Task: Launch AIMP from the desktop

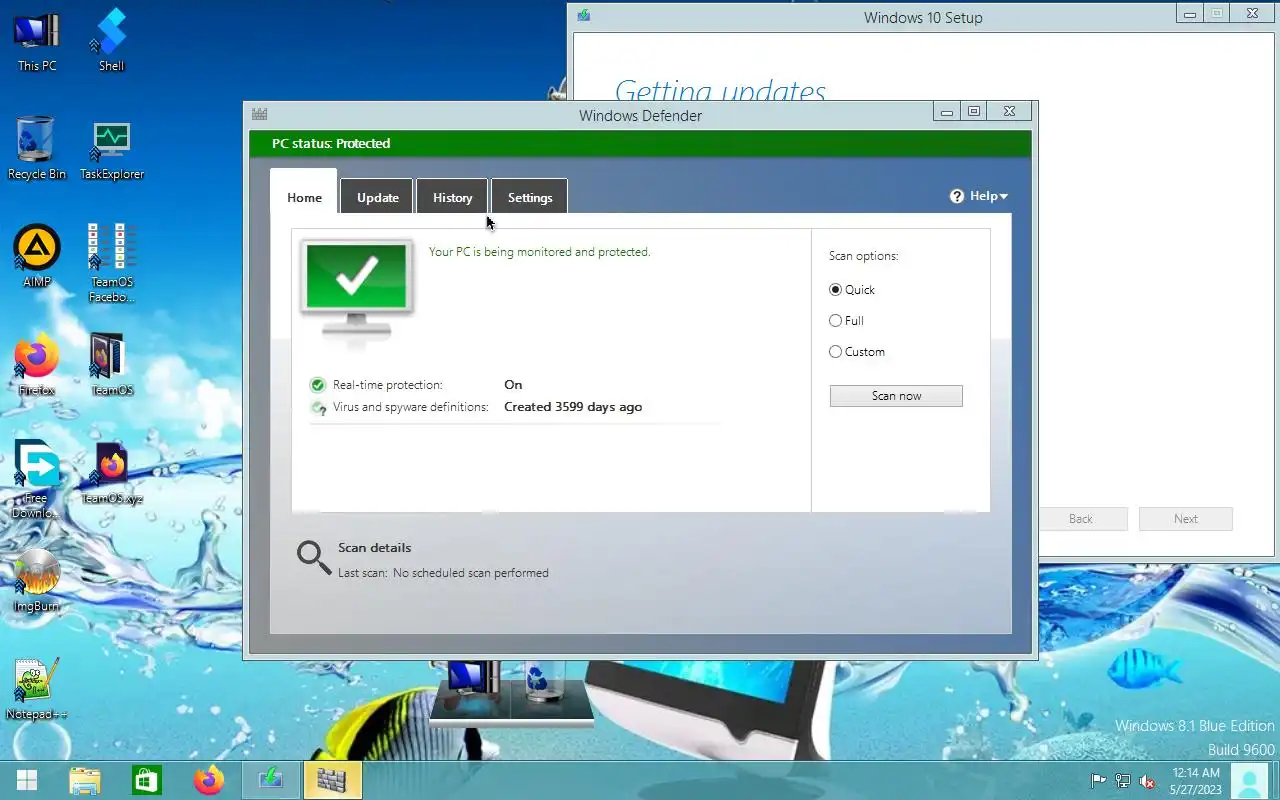Action: 37,256
